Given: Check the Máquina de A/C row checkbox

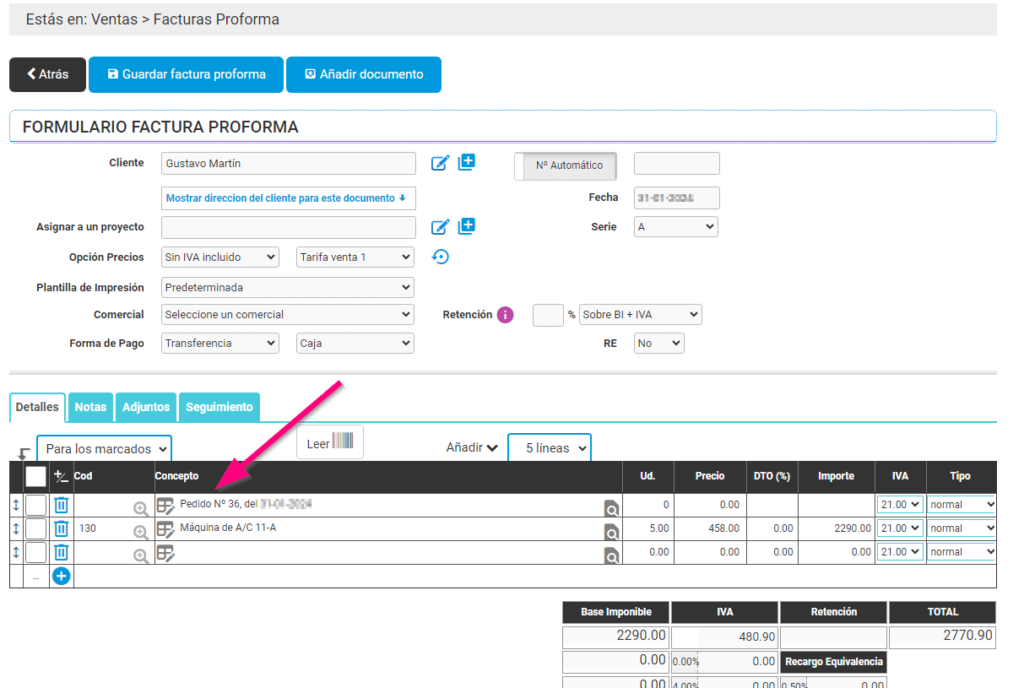Looking at the screenshot, I should coord(35,528).
